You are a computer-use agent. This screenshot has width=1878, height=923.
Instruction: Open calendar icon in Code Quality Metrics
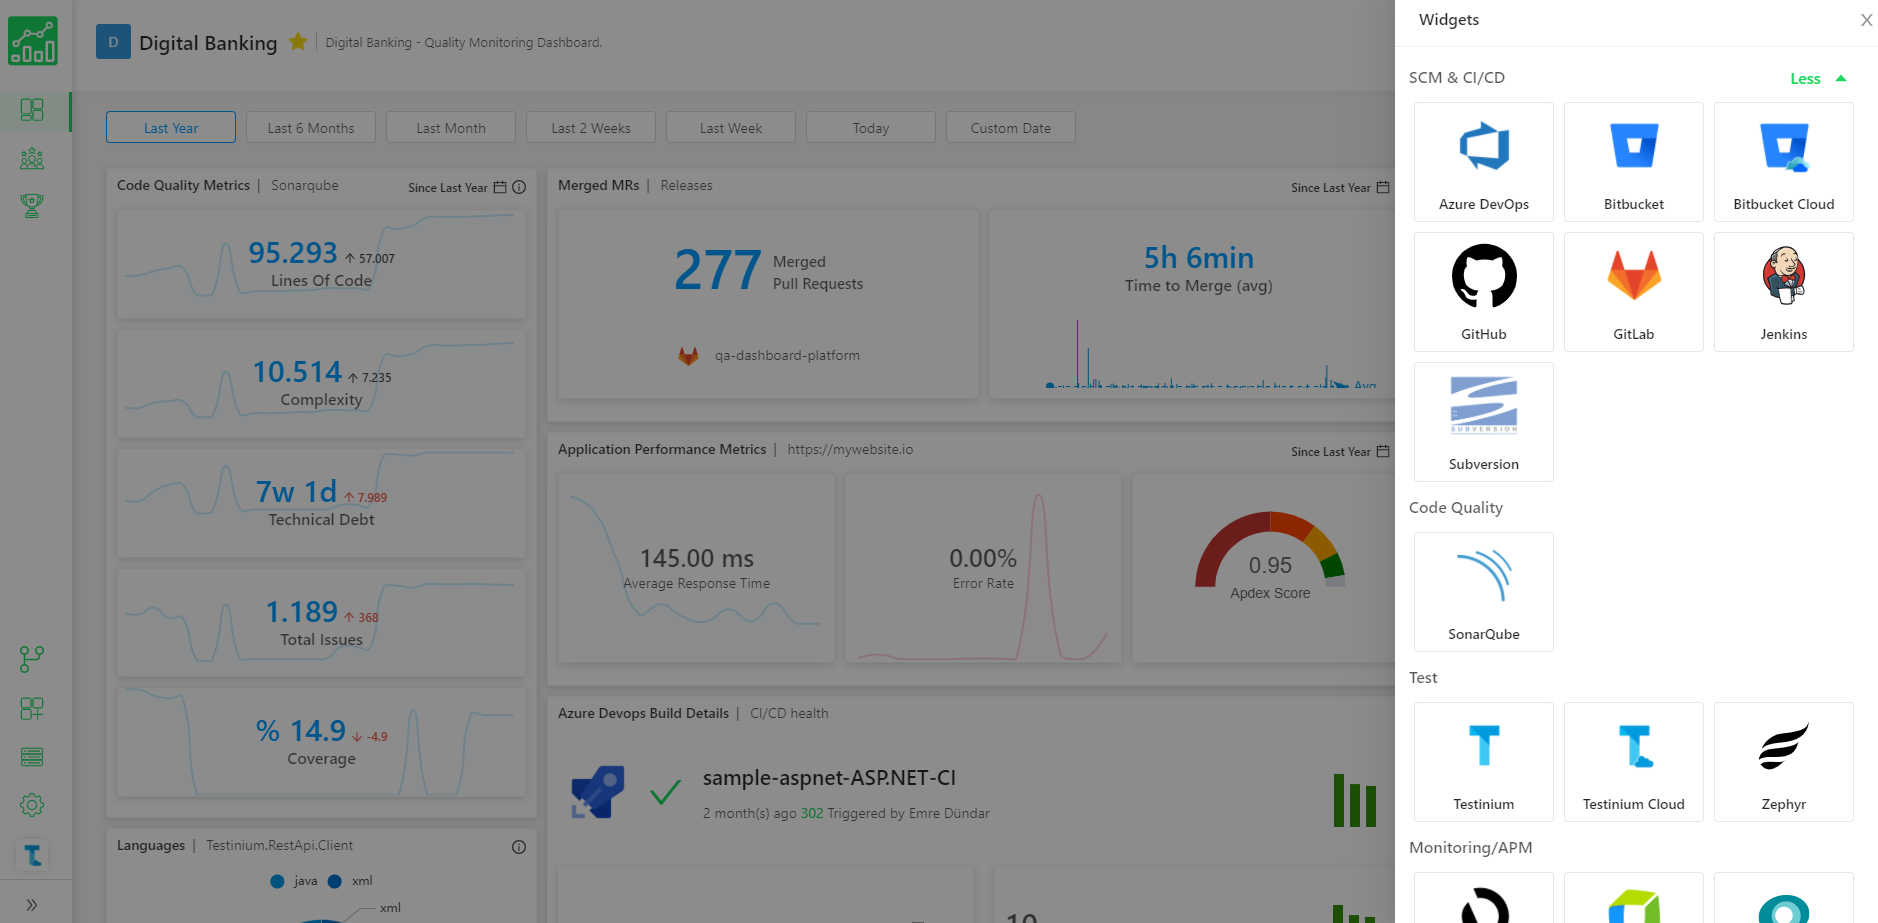tap(500, 187)
